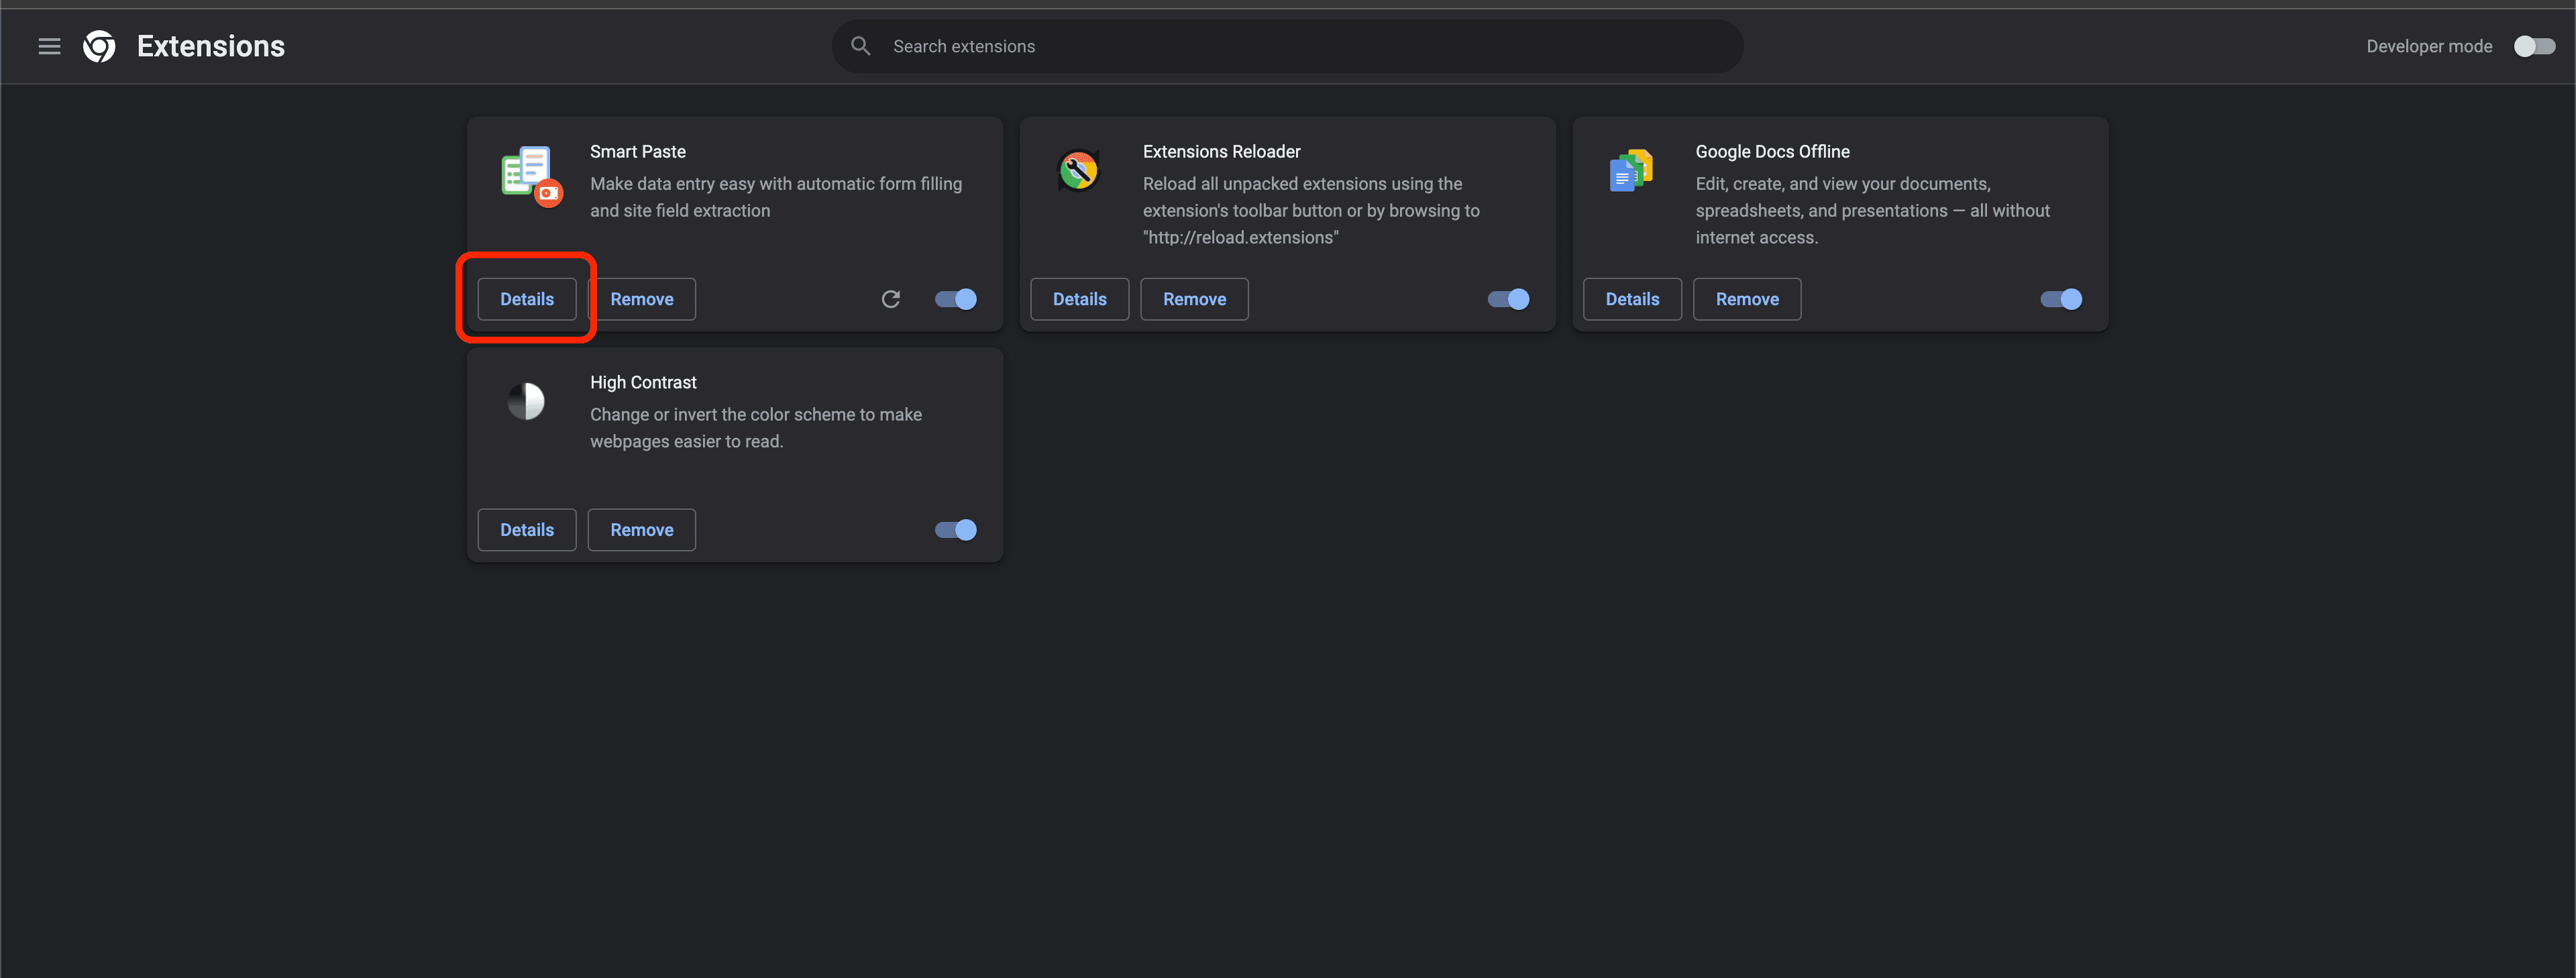Click the Google Docs Offline title
The height and width of the screenshot is (978, 2576).
pyautogui.click(x=1772, y=151)
